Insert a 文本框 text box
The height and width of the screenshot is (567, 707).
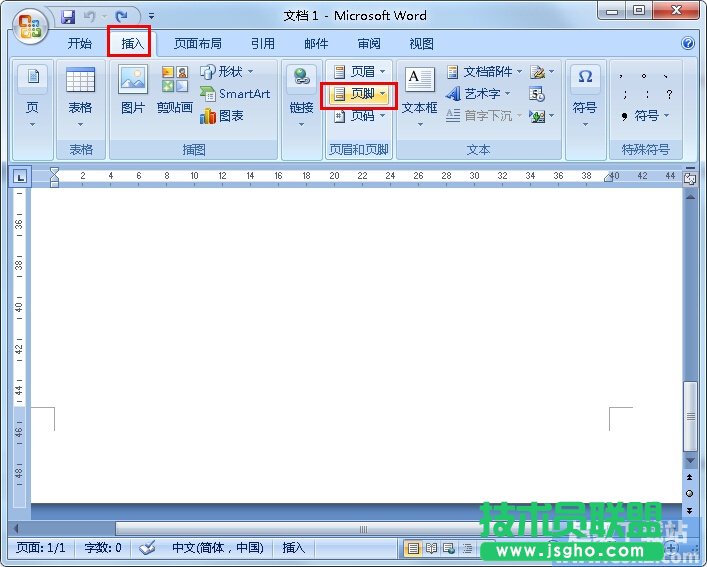419,96
